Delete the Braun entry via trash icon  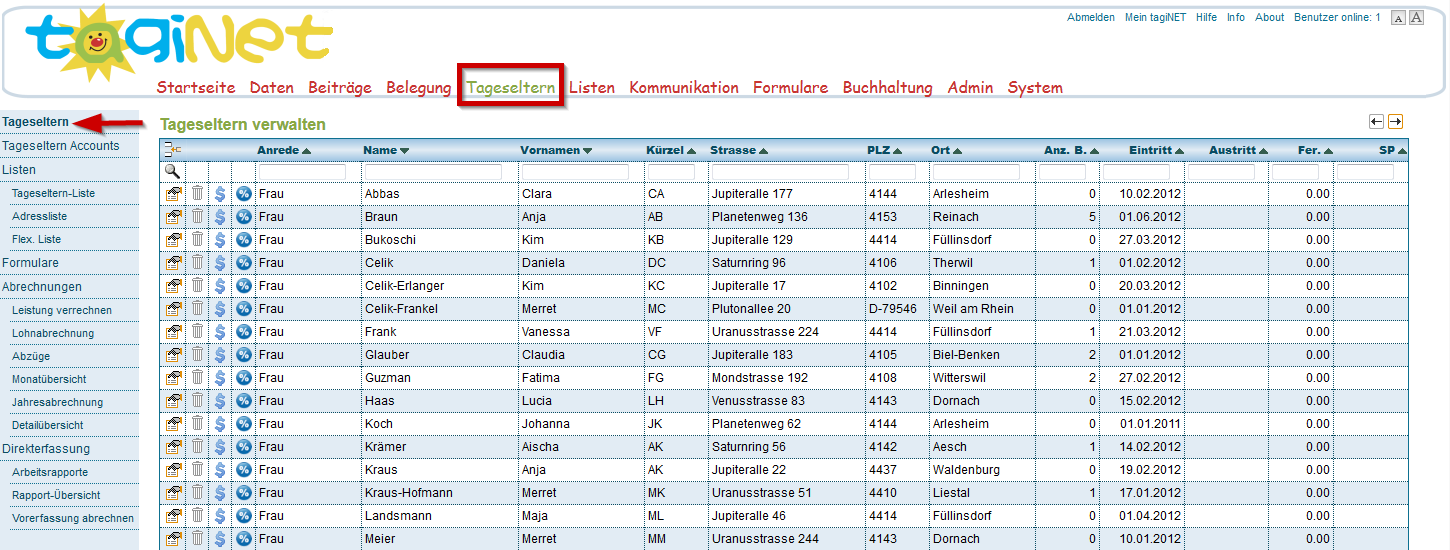(x=197, y=217)
